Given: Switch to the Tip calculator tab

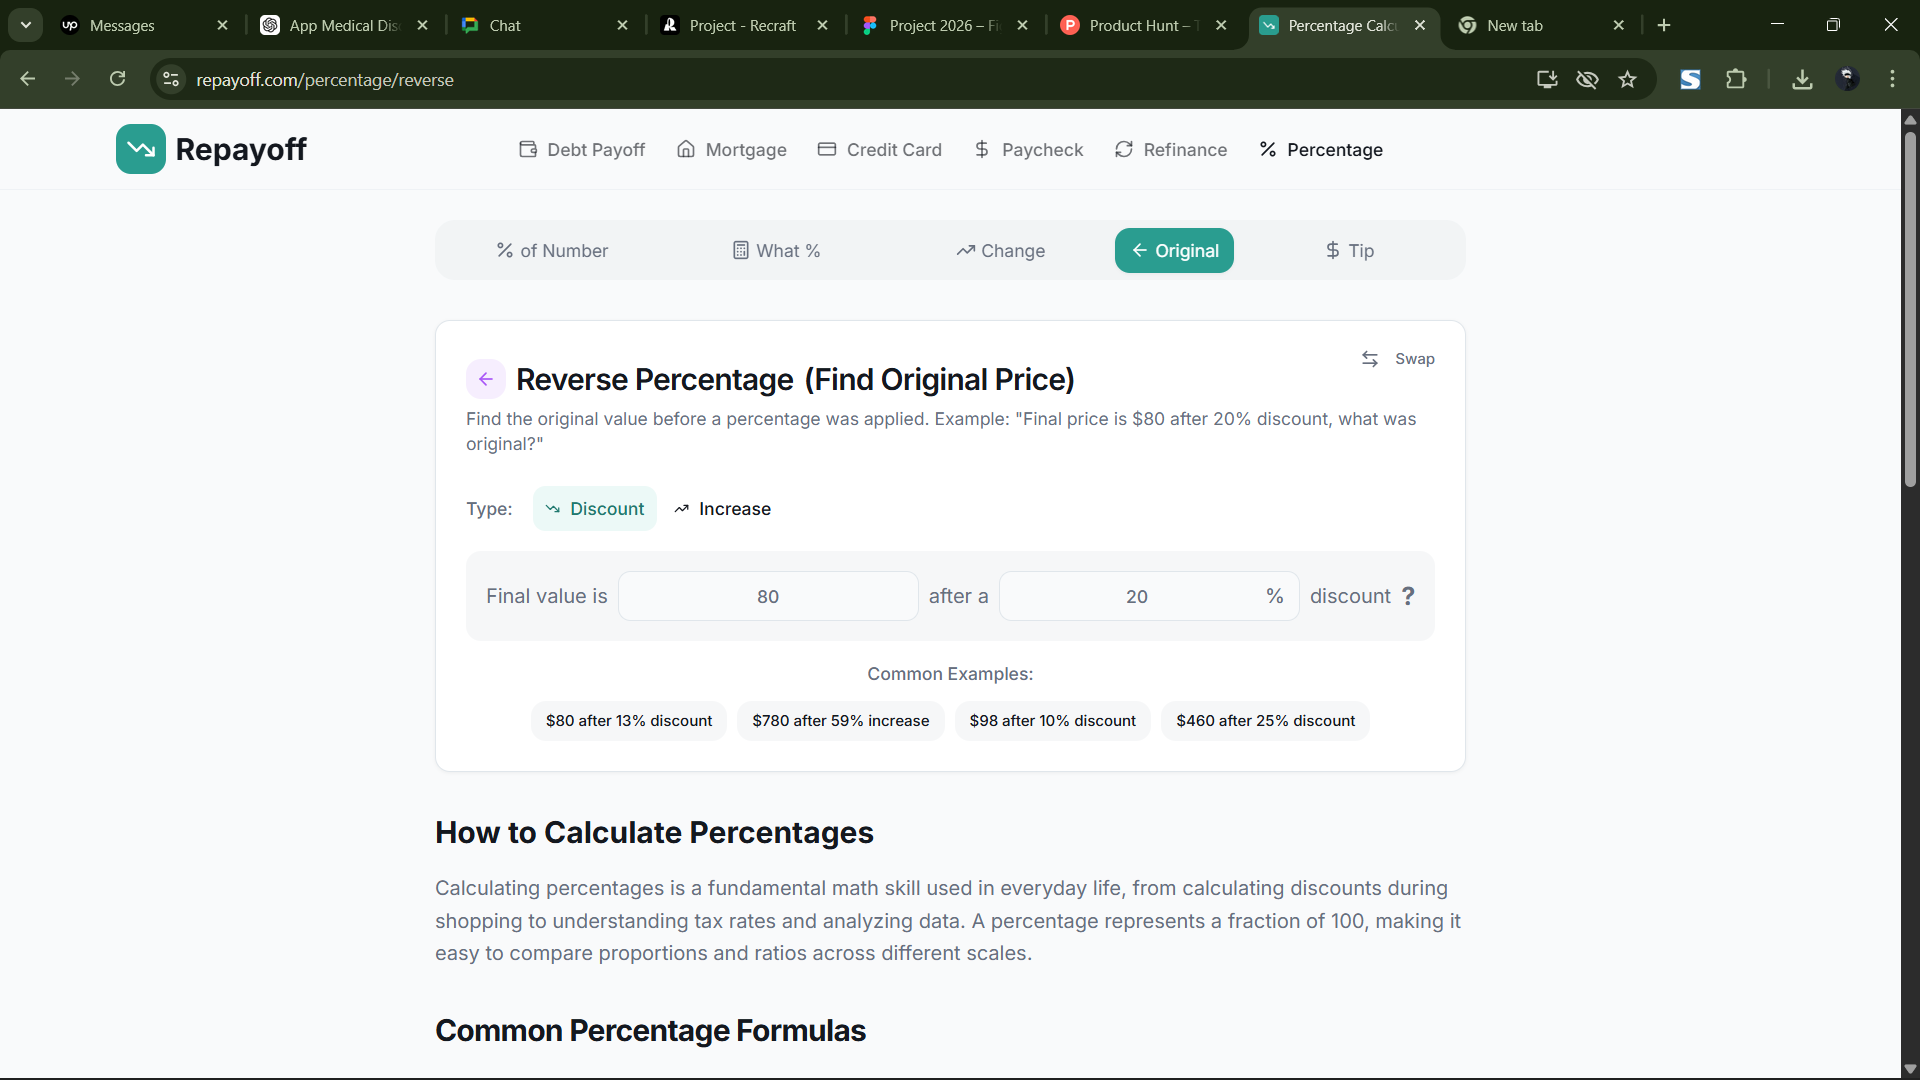Looking at the screenshot, I should (1349, 251).
